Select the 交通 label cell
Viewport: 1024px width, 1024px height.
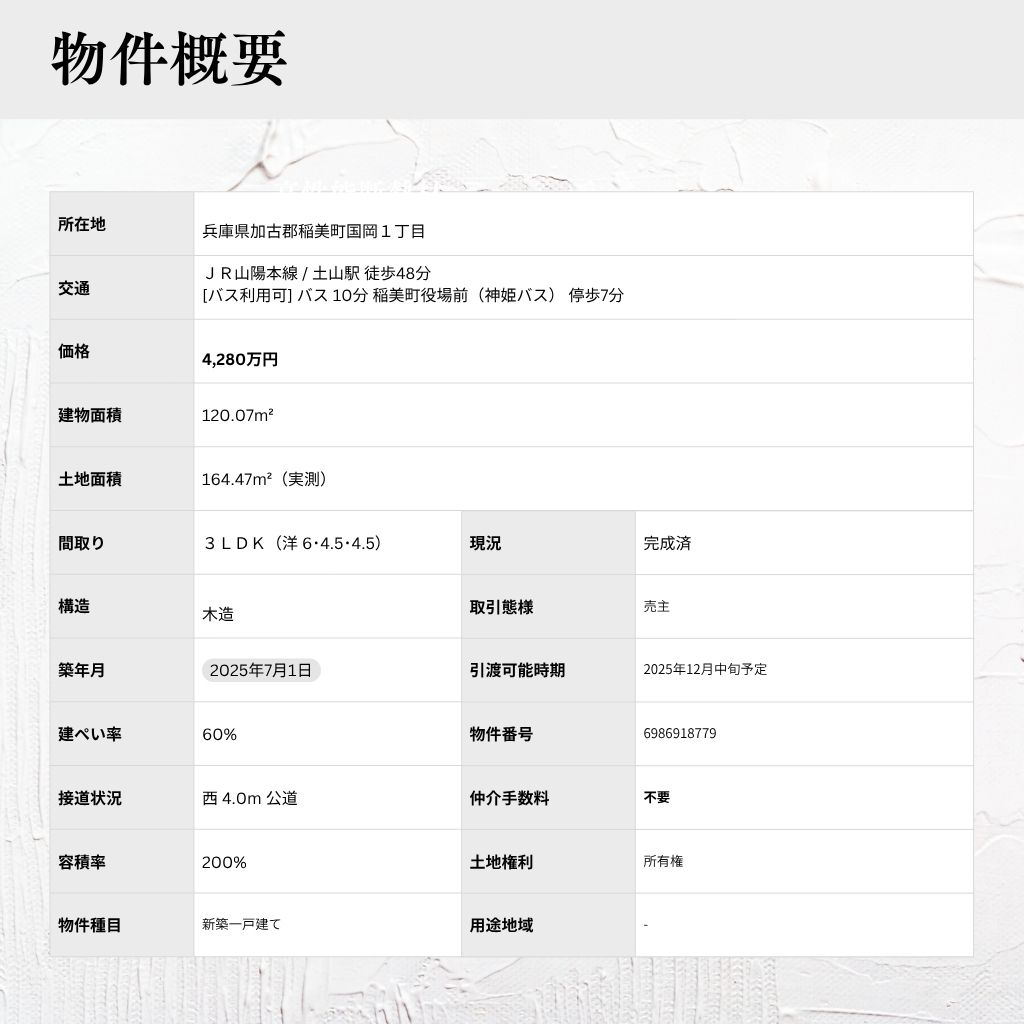pyautogui.click(x=122, y=287)
